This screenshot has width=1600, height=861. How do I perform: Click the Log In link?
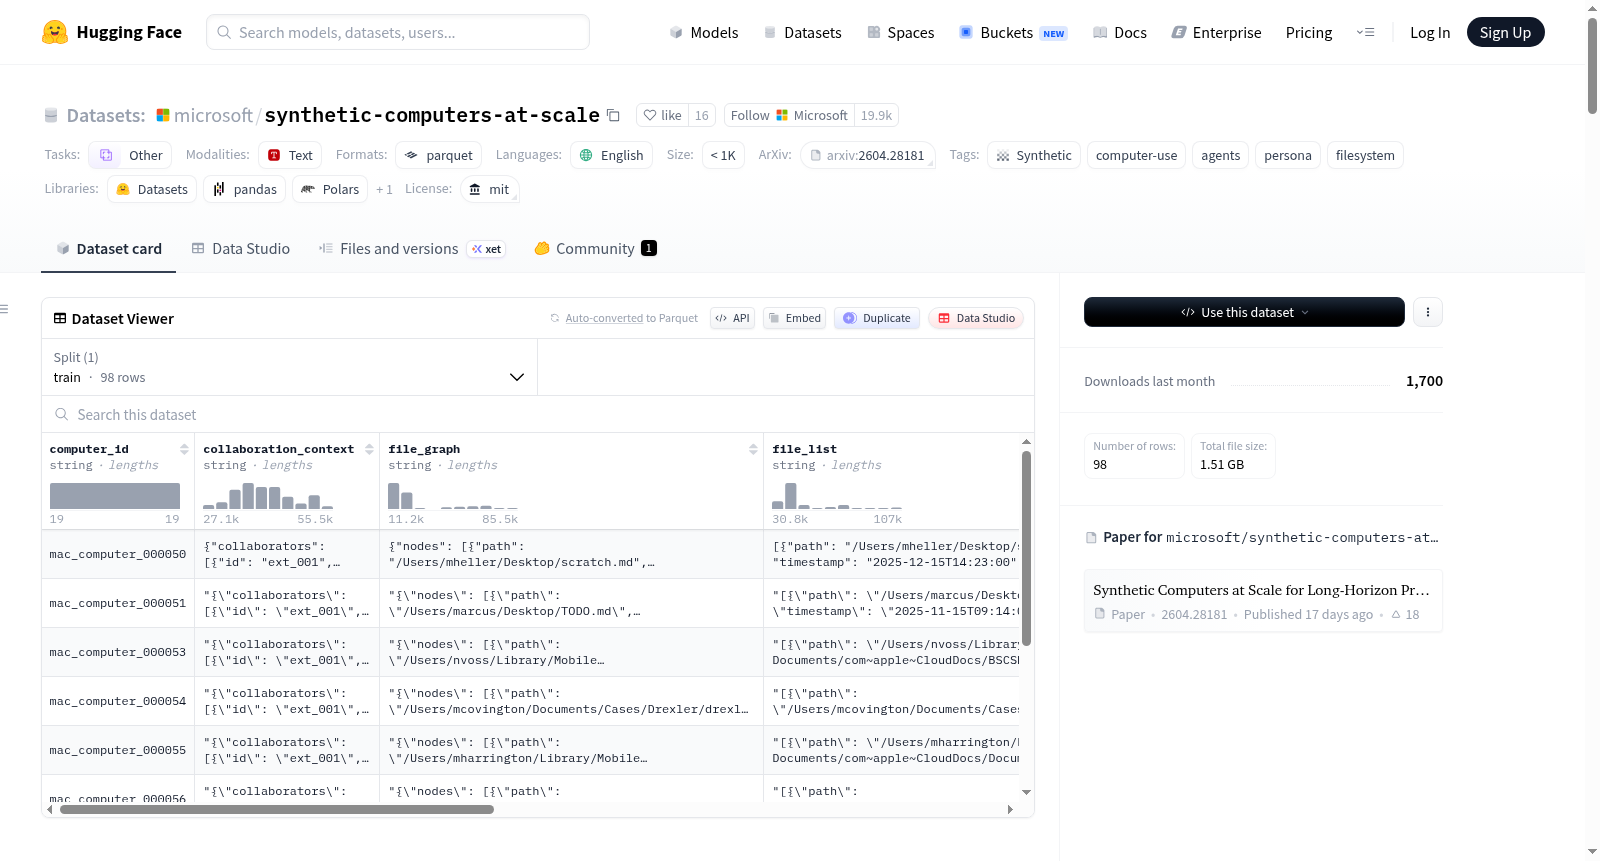[x=1430, y=32]
